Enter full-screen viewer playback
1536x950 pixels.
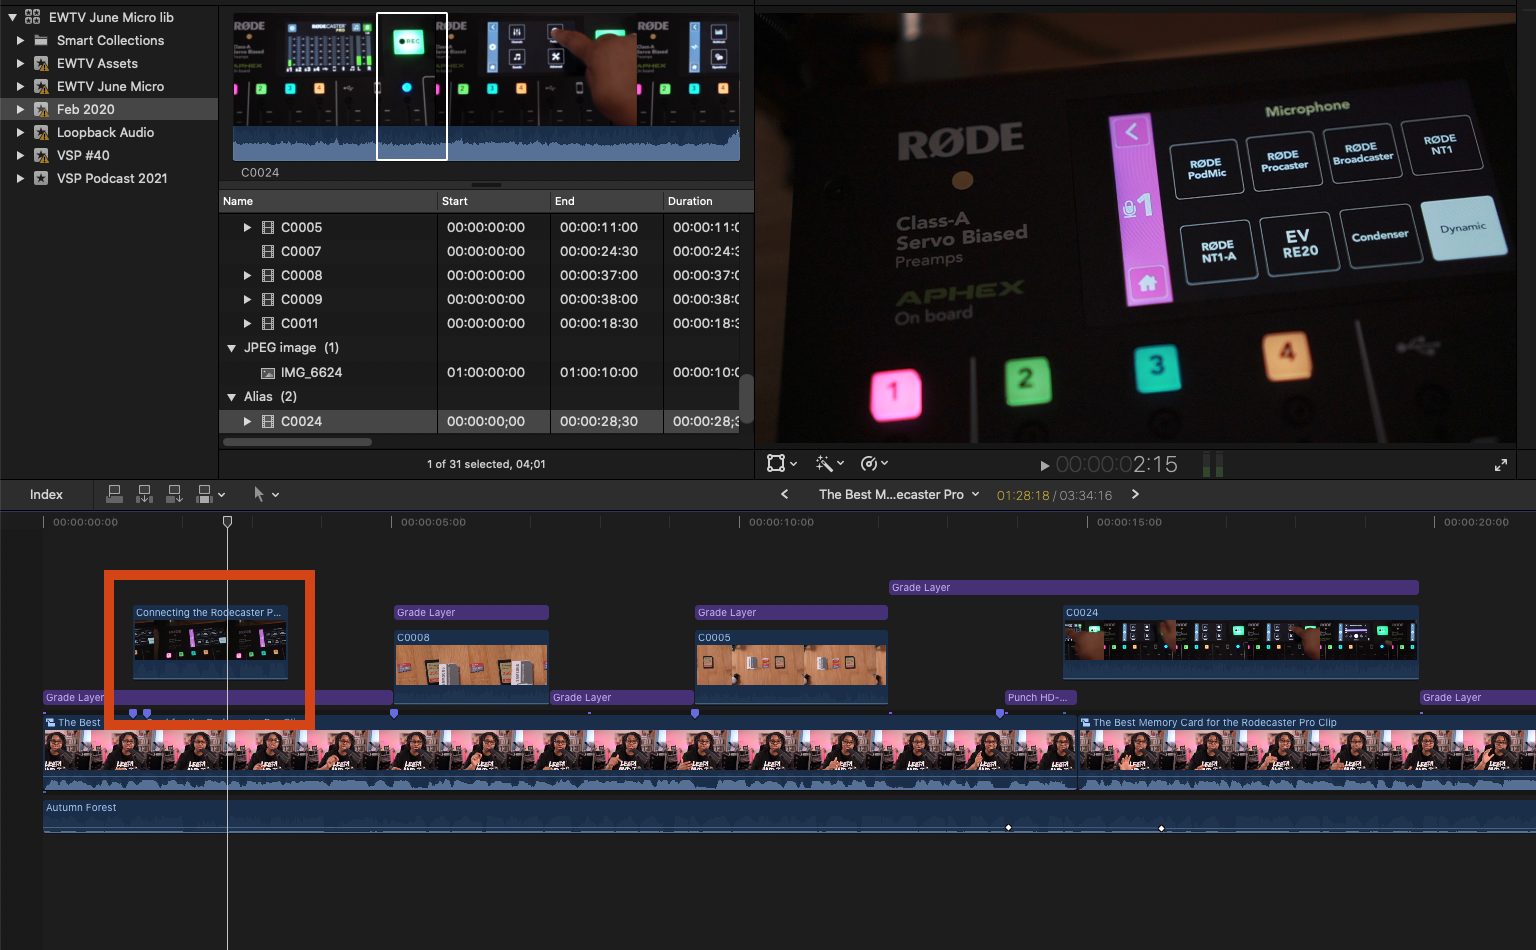pos(1500,465)
